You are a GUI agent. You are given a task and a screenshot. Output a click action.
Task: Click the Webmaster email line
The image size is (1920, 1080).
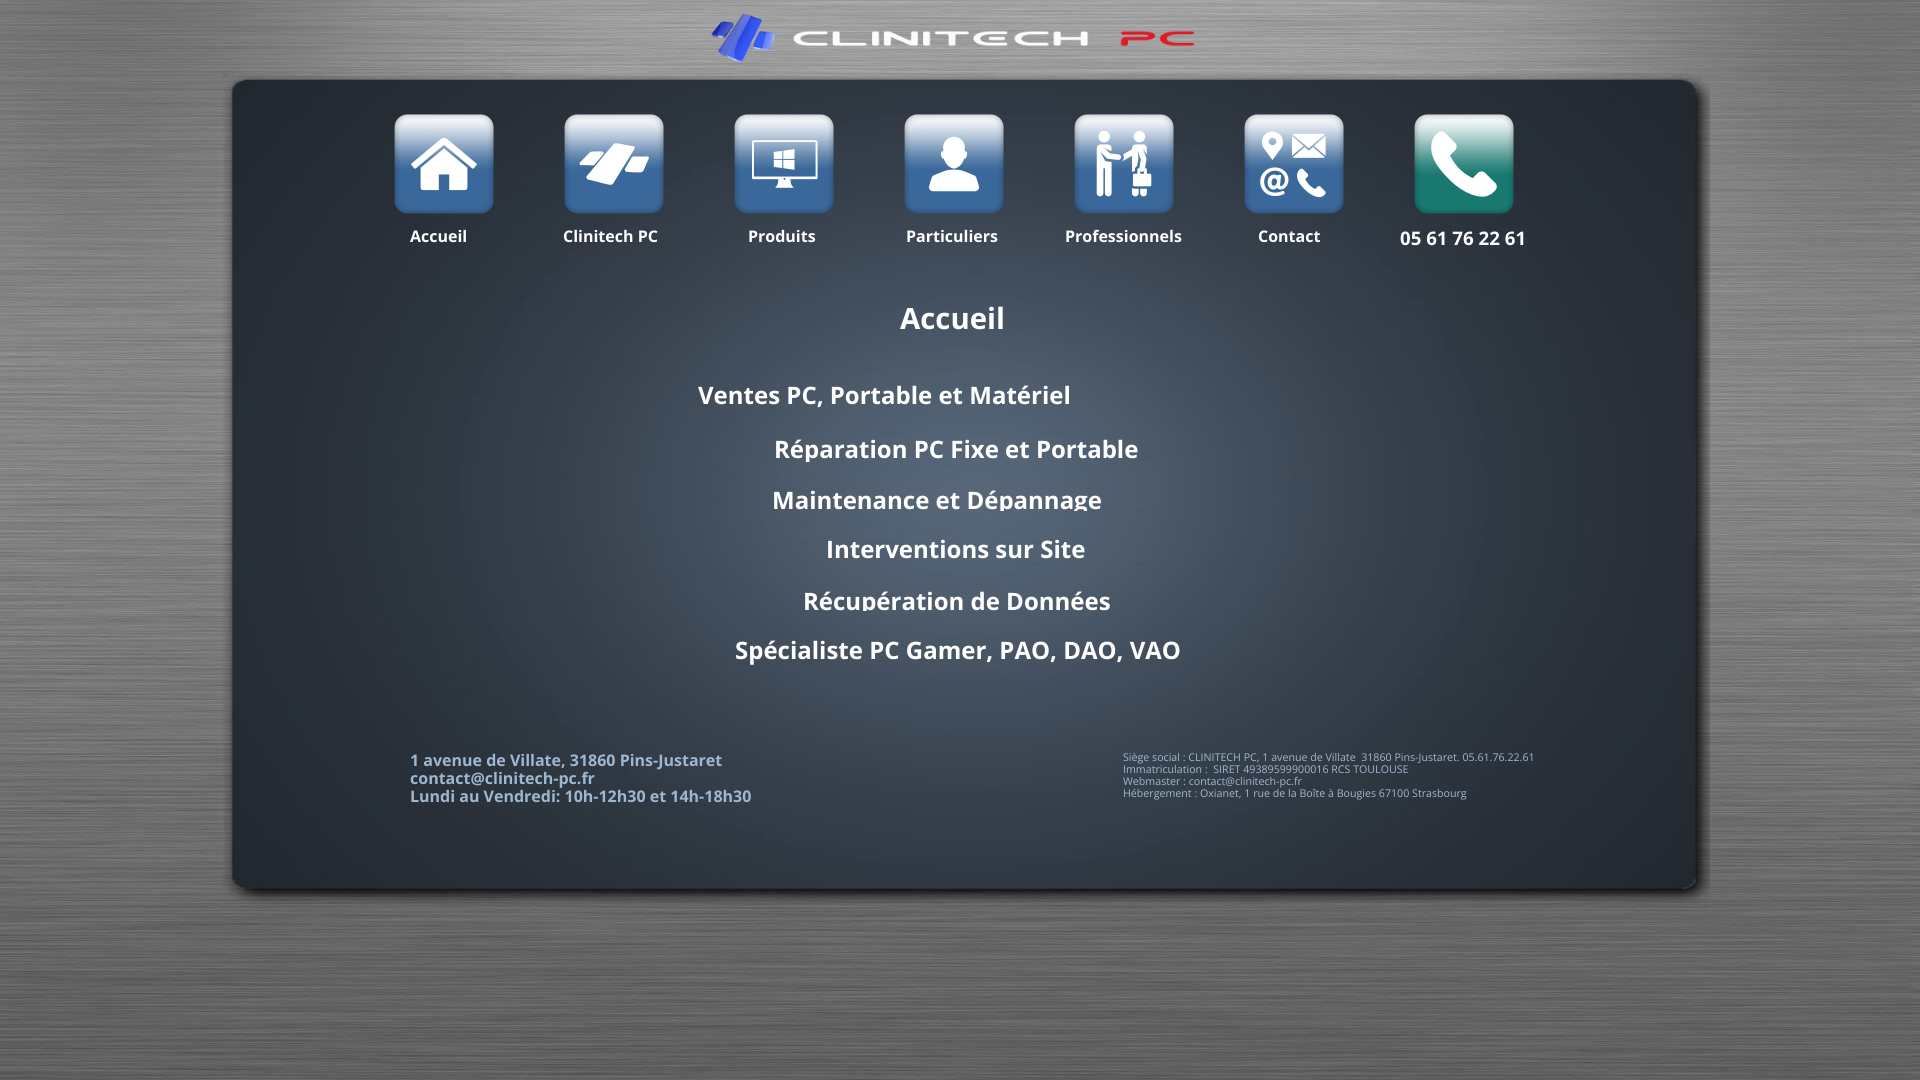click(1212, 781)
